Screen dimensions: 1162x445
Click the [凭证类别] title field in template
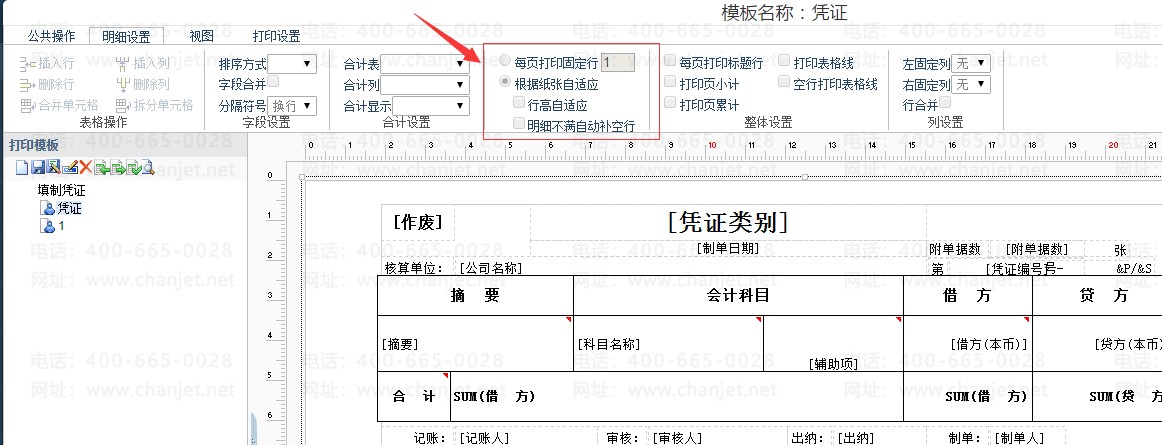(728, 222)
